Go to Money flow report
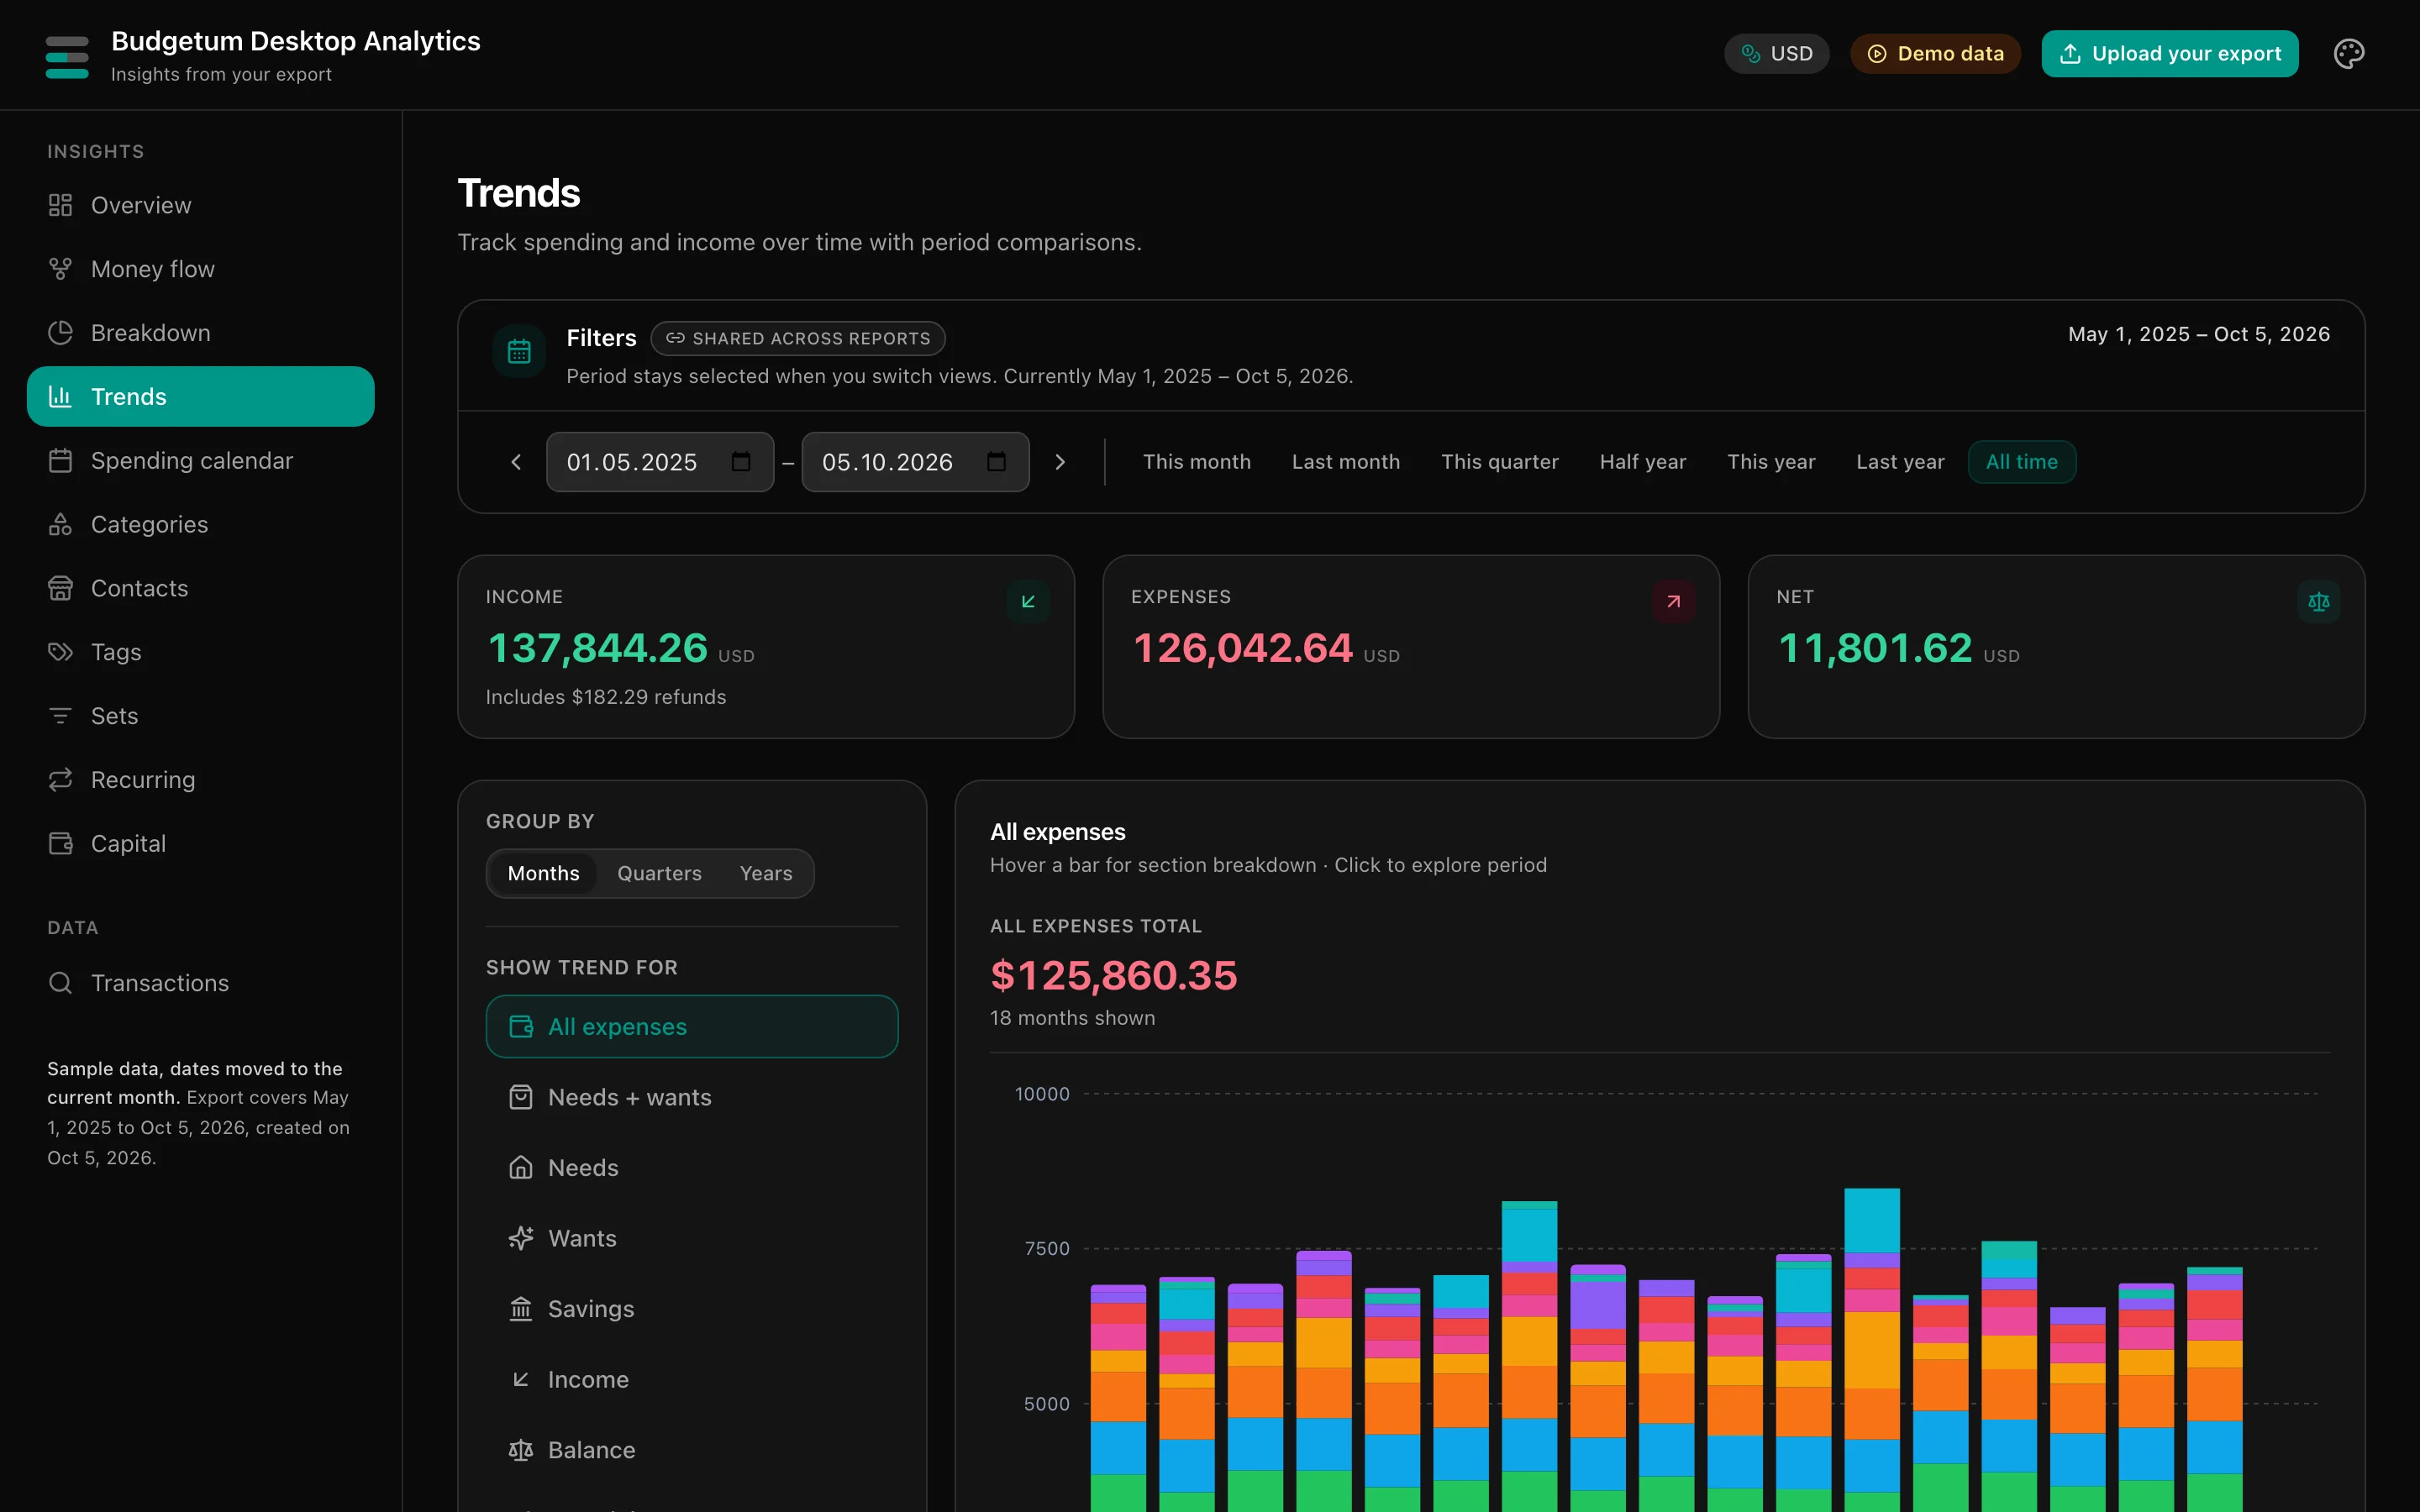Viewport: 2420px width, 1512px height. pos(200,269)
